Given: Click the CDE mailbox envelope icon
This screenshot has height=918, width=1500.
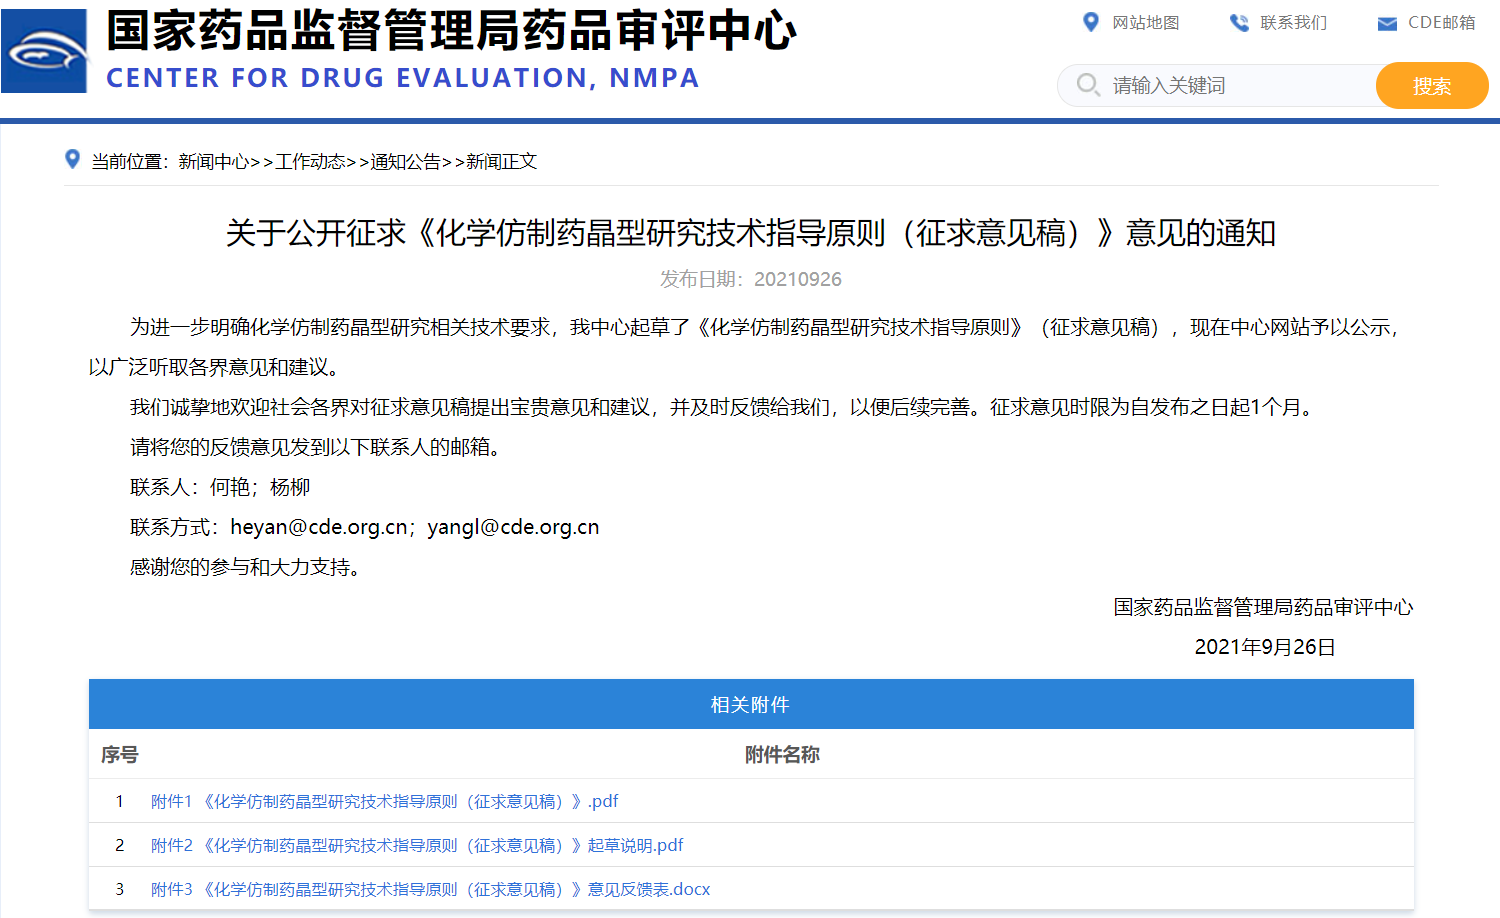Looking at the screenshot, I should tap(1387, 23).
